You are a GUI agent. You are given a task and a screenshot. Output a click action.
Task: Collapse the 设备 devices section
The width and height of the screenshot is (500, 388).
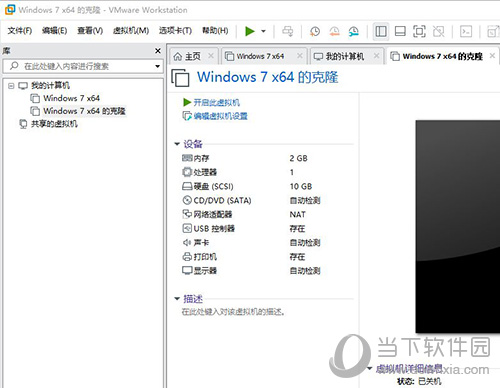pos(177,144)
